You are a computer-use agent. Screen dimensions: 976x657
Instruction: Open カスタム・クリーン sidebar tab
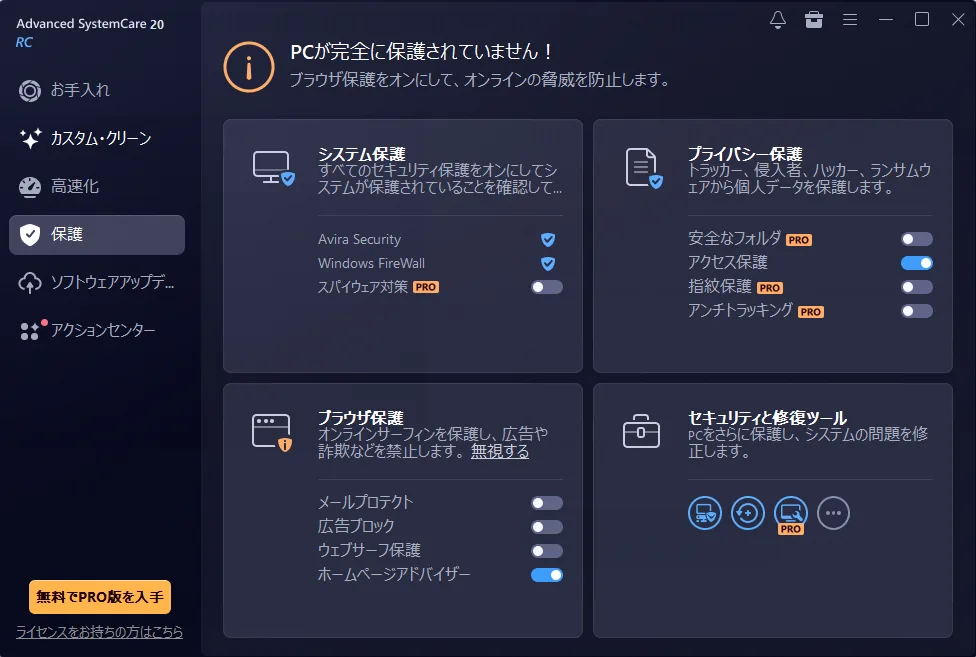(96, 138)
